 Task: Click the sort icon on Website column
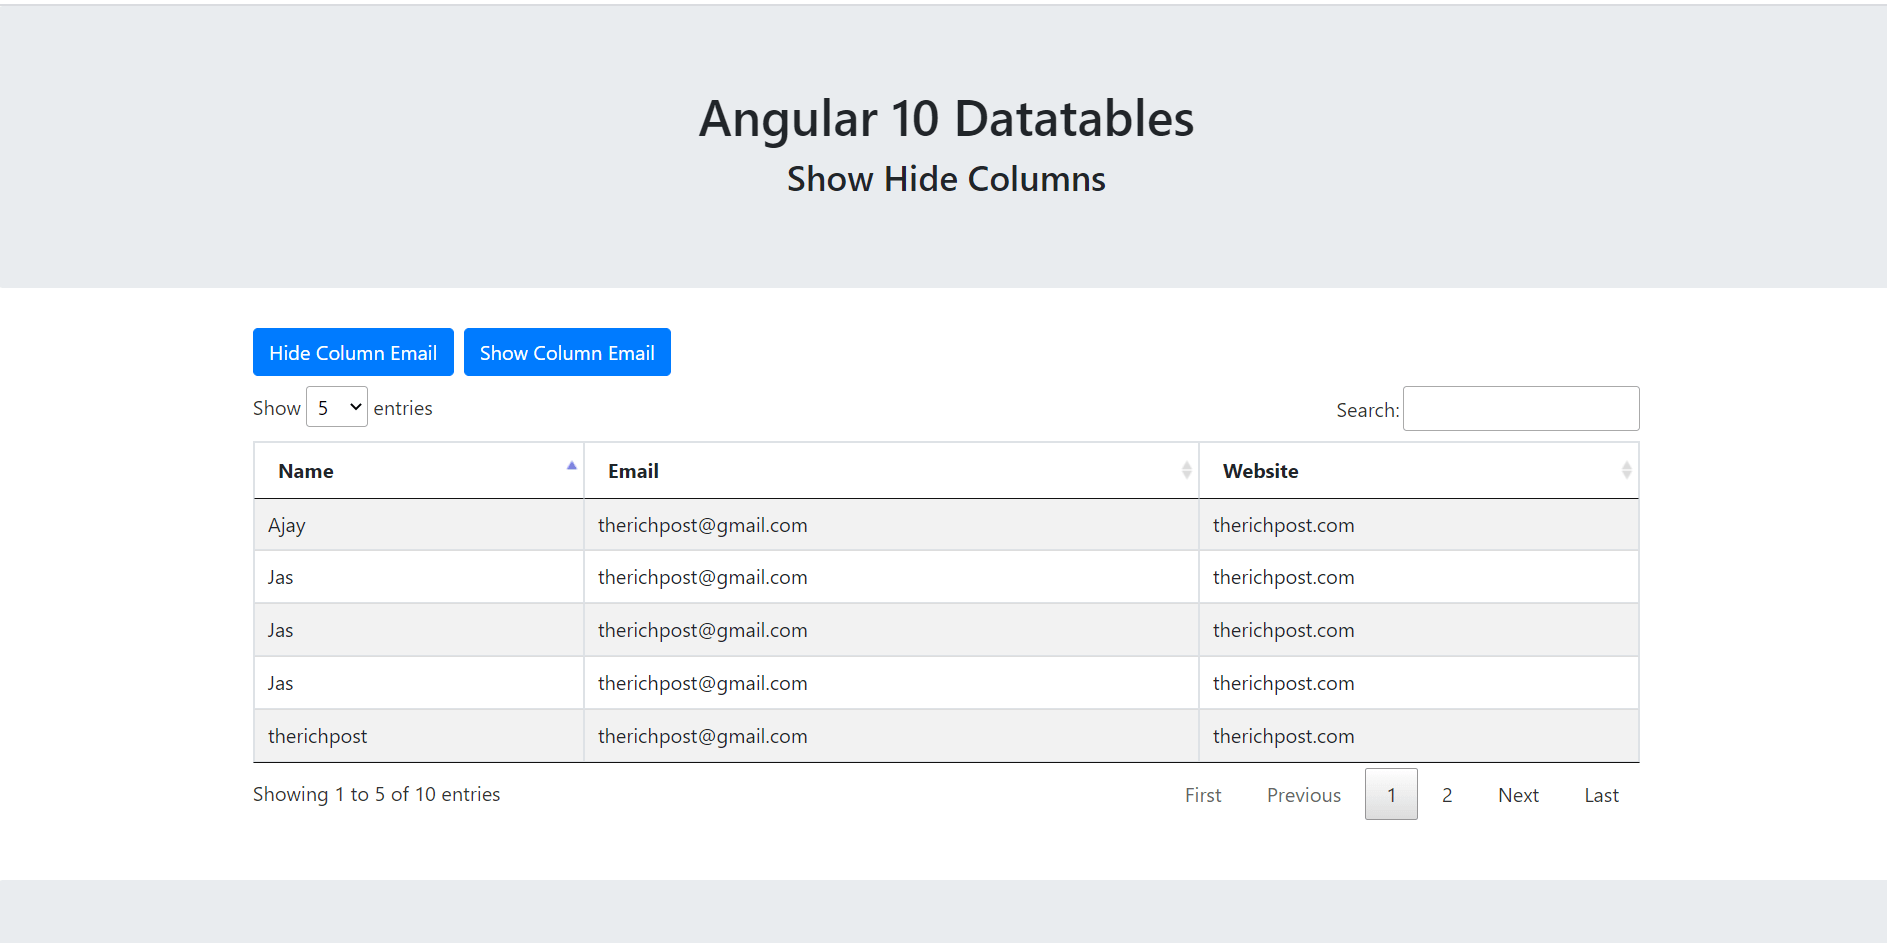click(x=1628, y=470)
